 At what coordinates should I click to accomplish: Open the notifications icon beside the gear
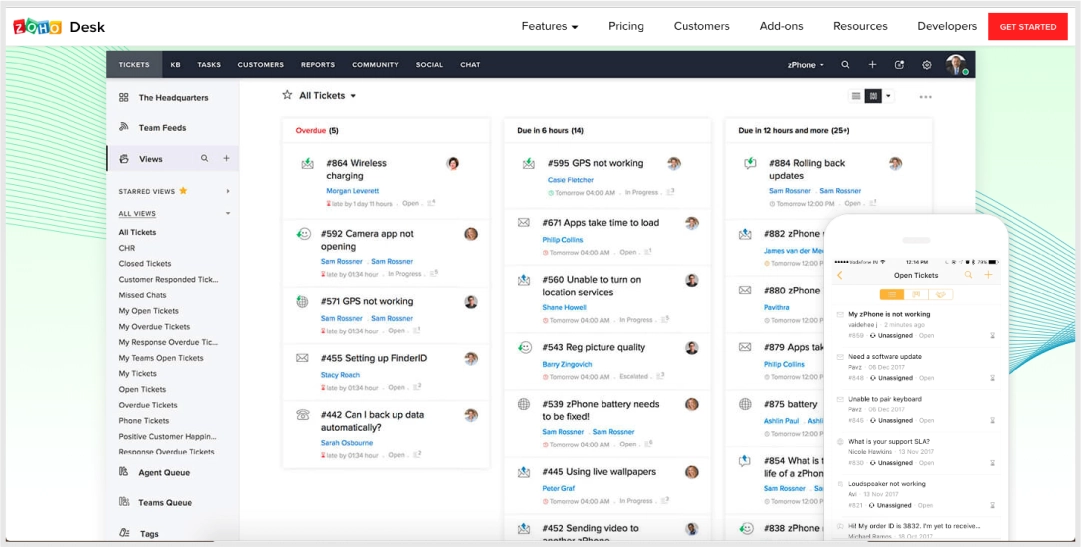point(899,65)
